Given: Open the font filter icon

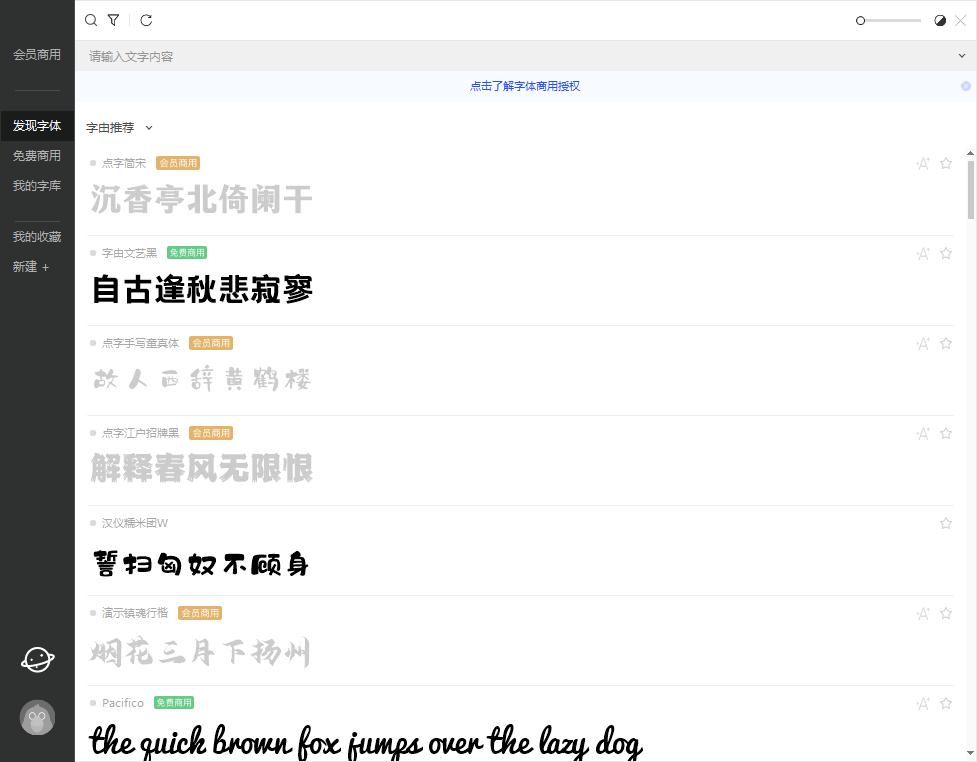Looking at the screenshot, I should tap(113, 20).
